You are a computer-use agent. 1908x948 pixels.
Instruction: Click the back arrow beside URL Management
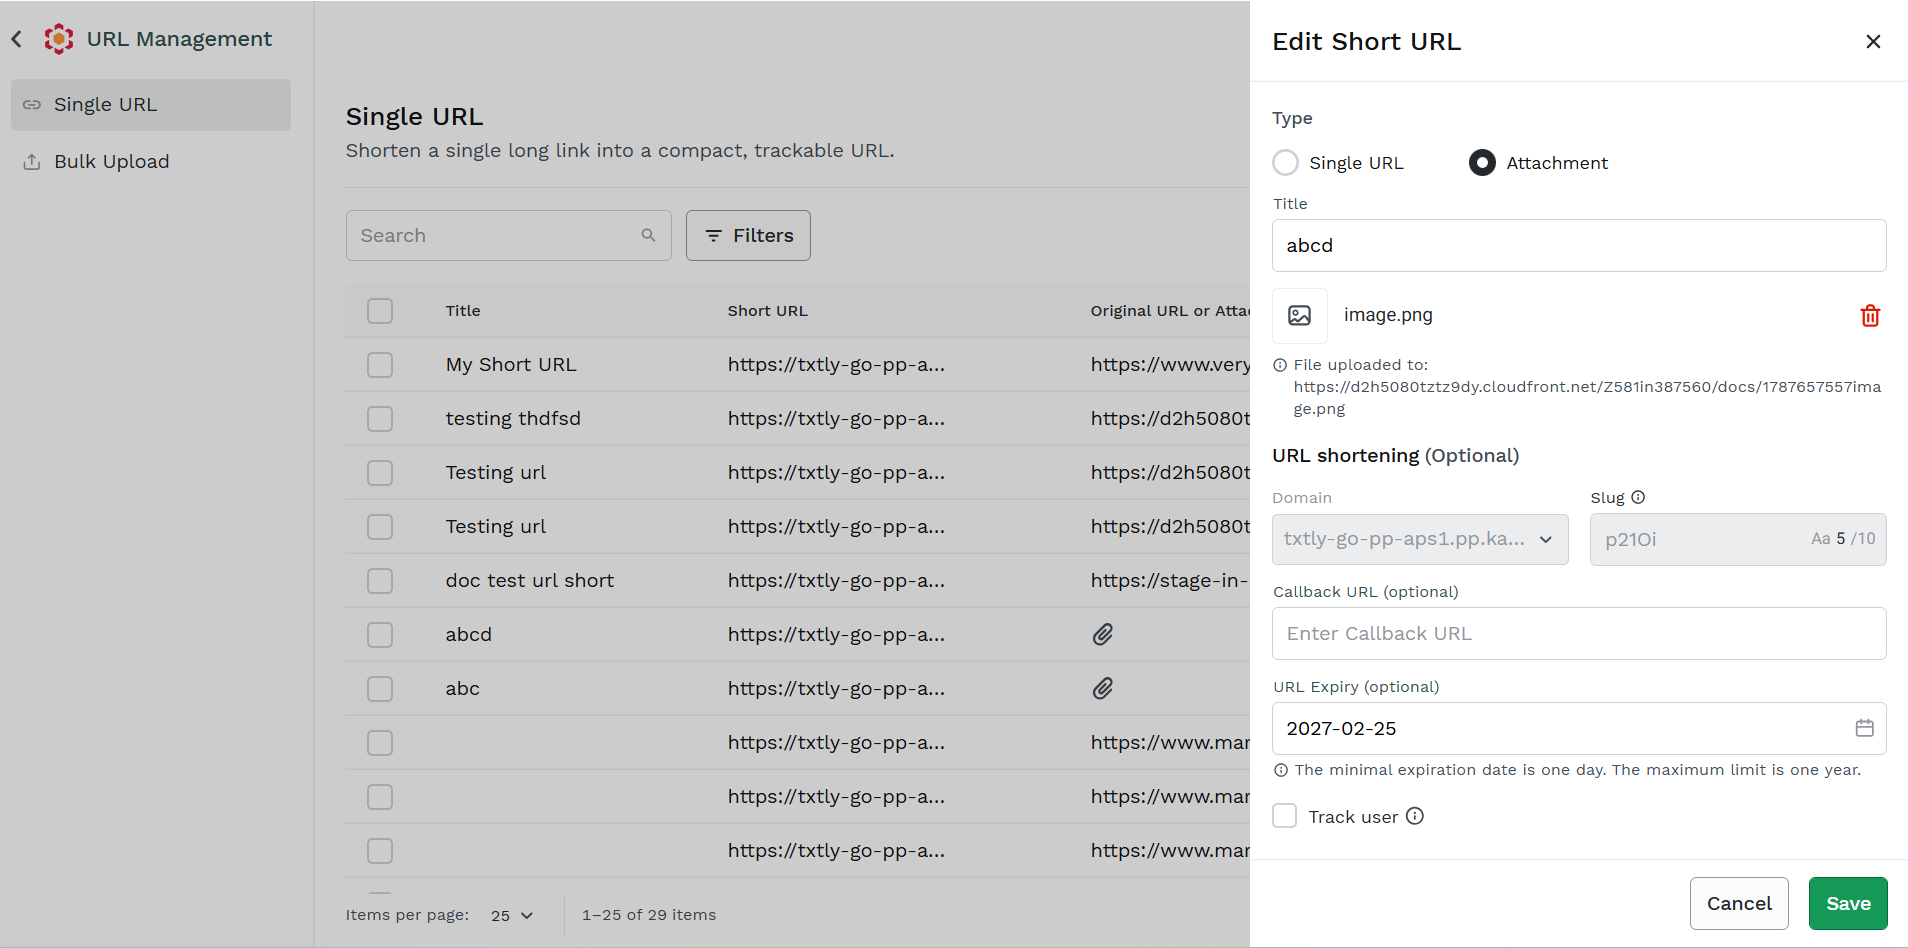17,39
